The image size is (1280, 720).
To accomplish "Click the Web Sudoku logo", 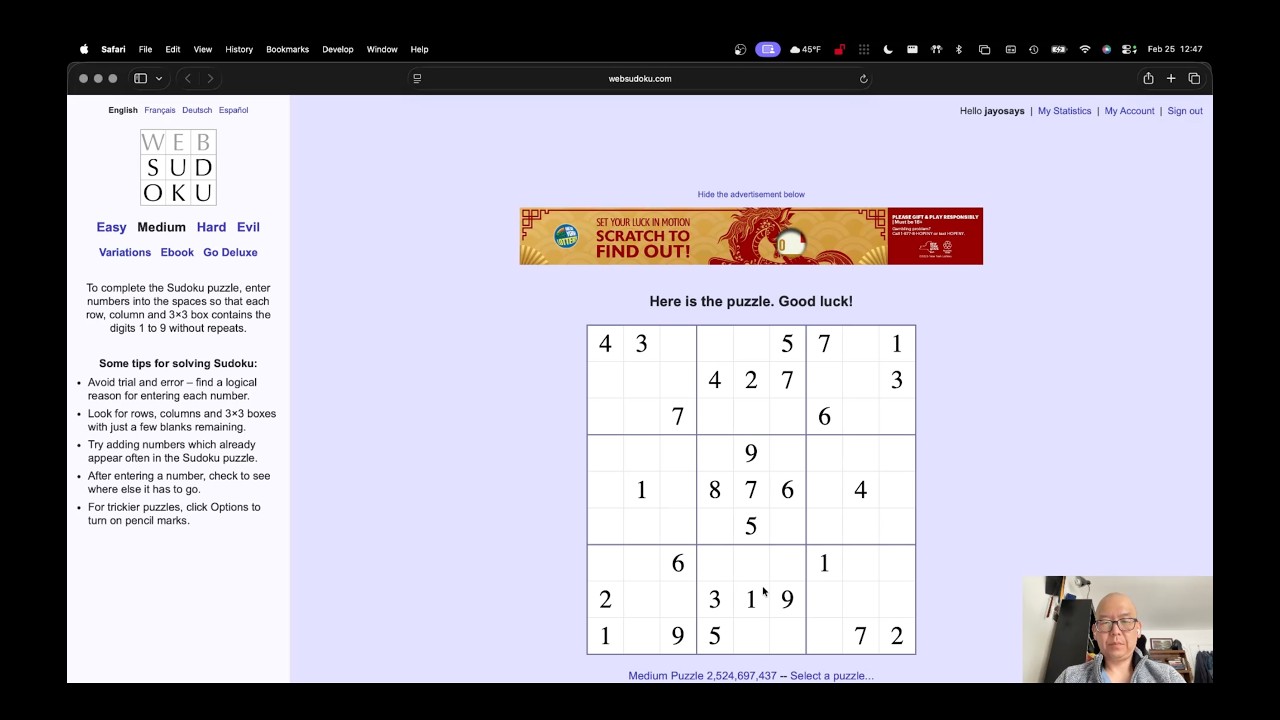I will click(178, 168).
